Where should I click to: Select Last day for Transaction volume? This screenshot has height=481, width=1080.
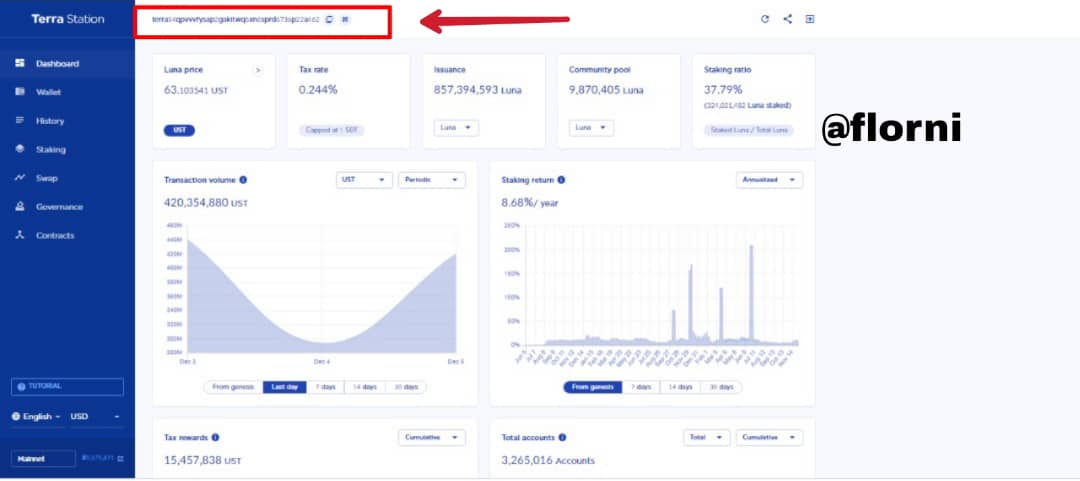[284, 387]
